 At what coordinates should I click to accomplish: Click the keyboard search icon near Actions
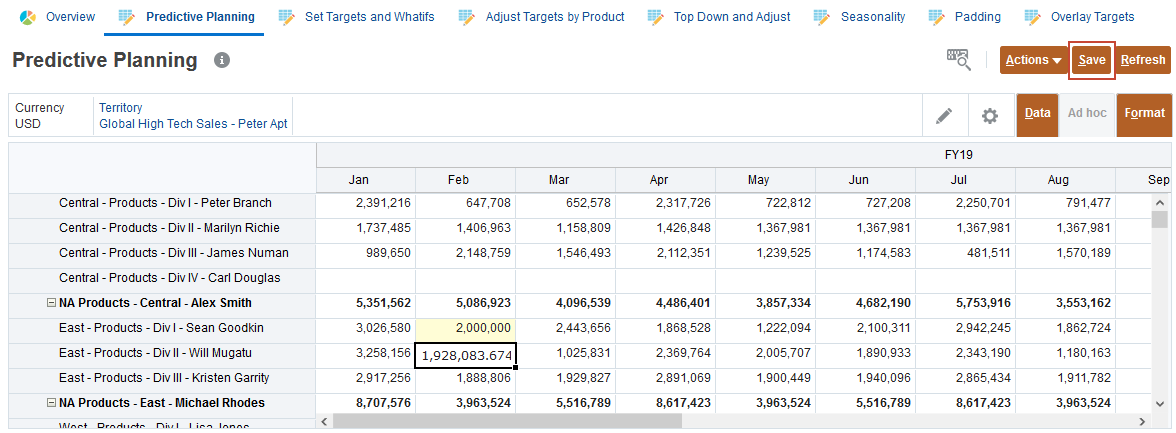point(958,60)
